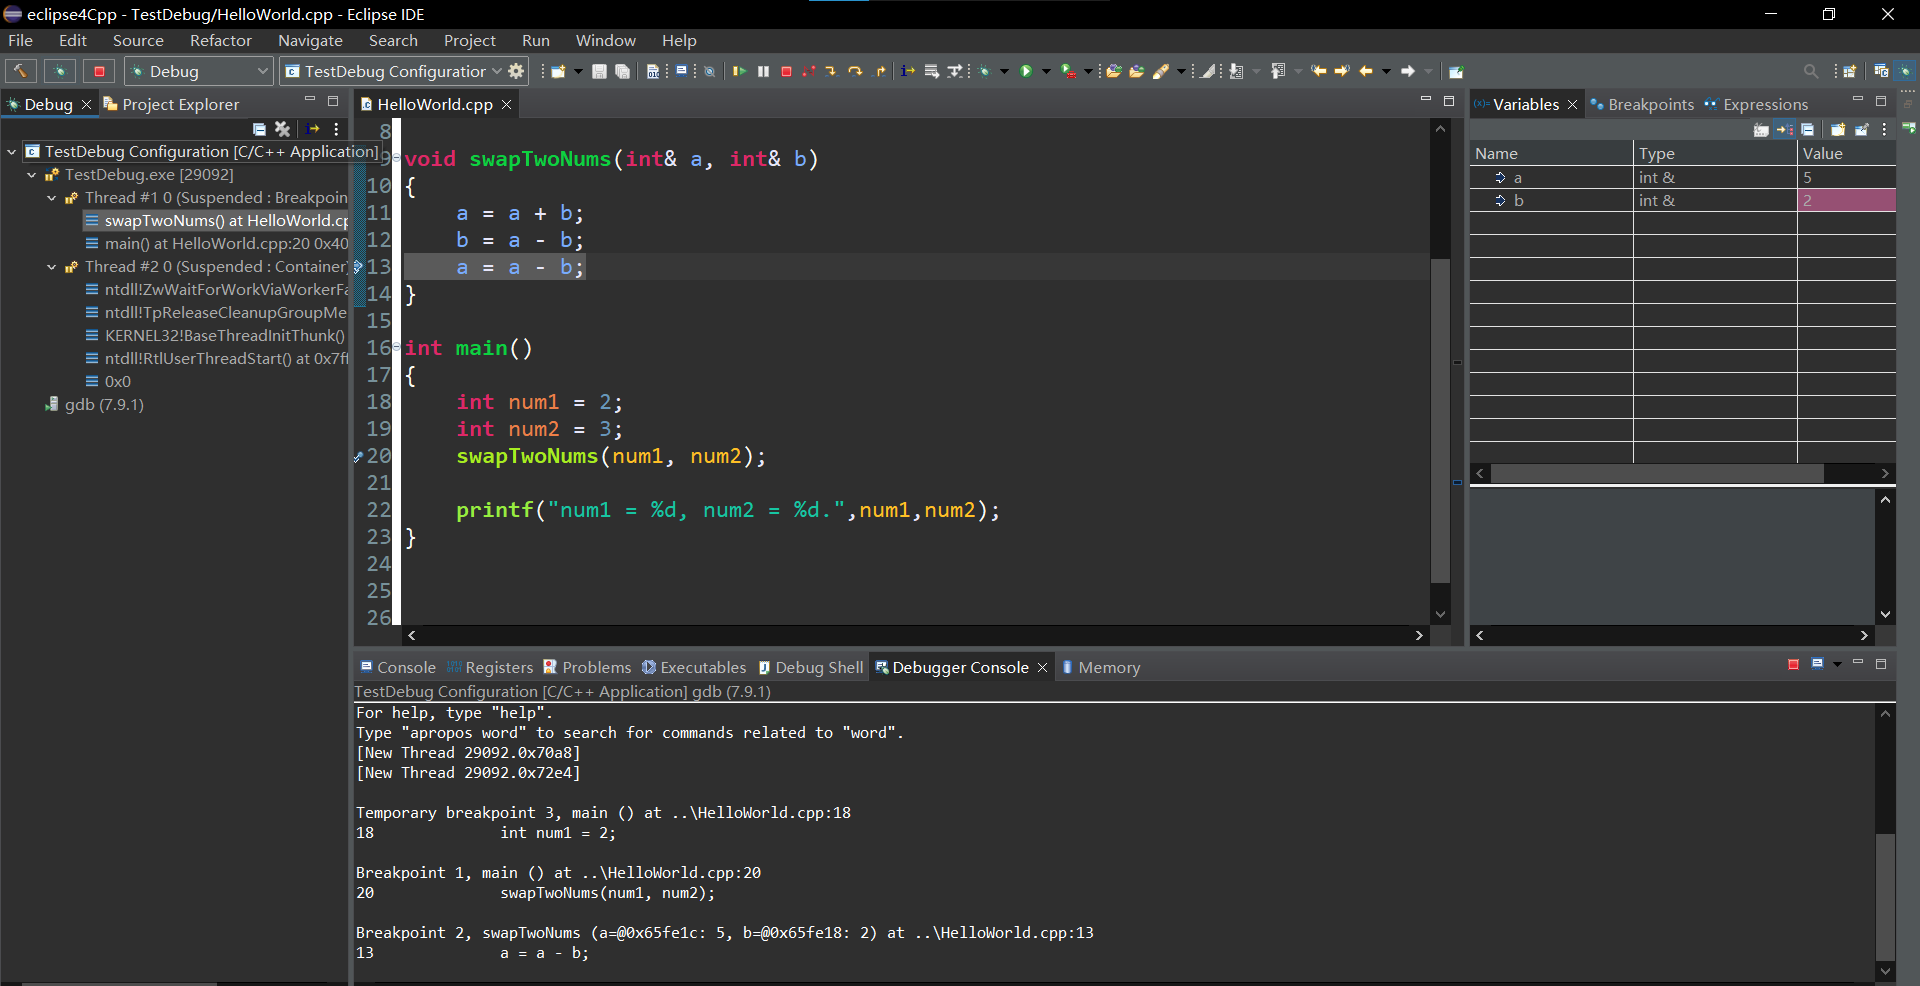The height and width of the screenshot is (986, 1920).
Task: Select gdb (7.9.1) in Debug view
Action: (104, 405)
